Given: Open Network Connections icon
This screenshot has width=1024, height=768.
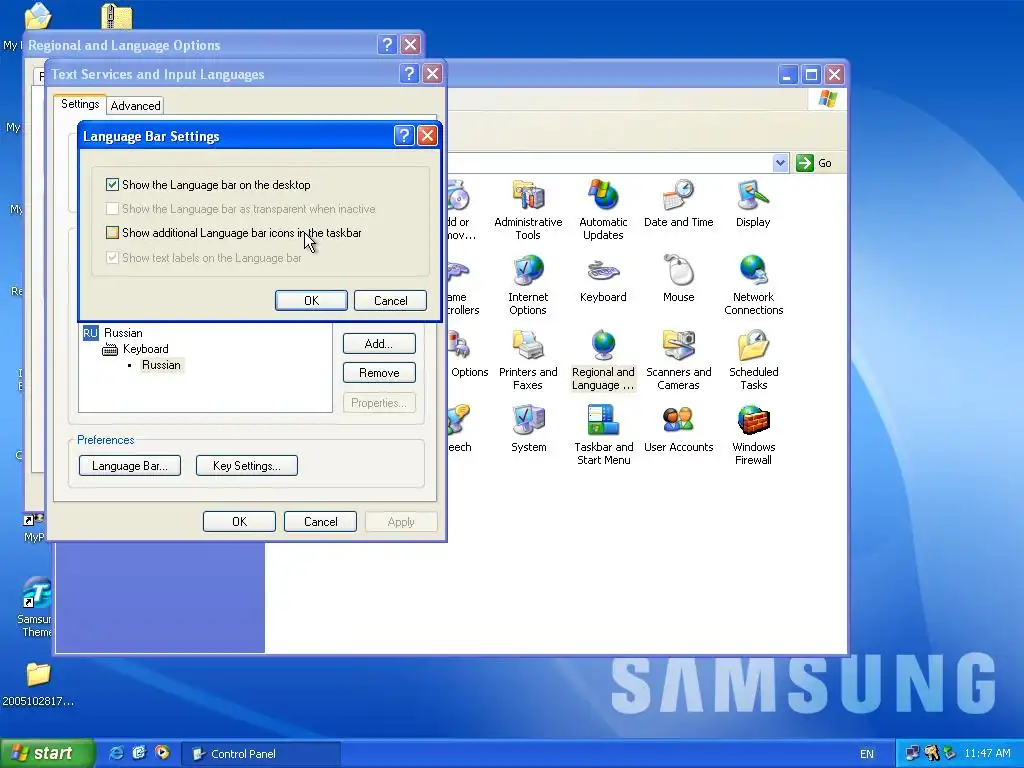Looking at the screenshot, I should [x=753, y=285].
